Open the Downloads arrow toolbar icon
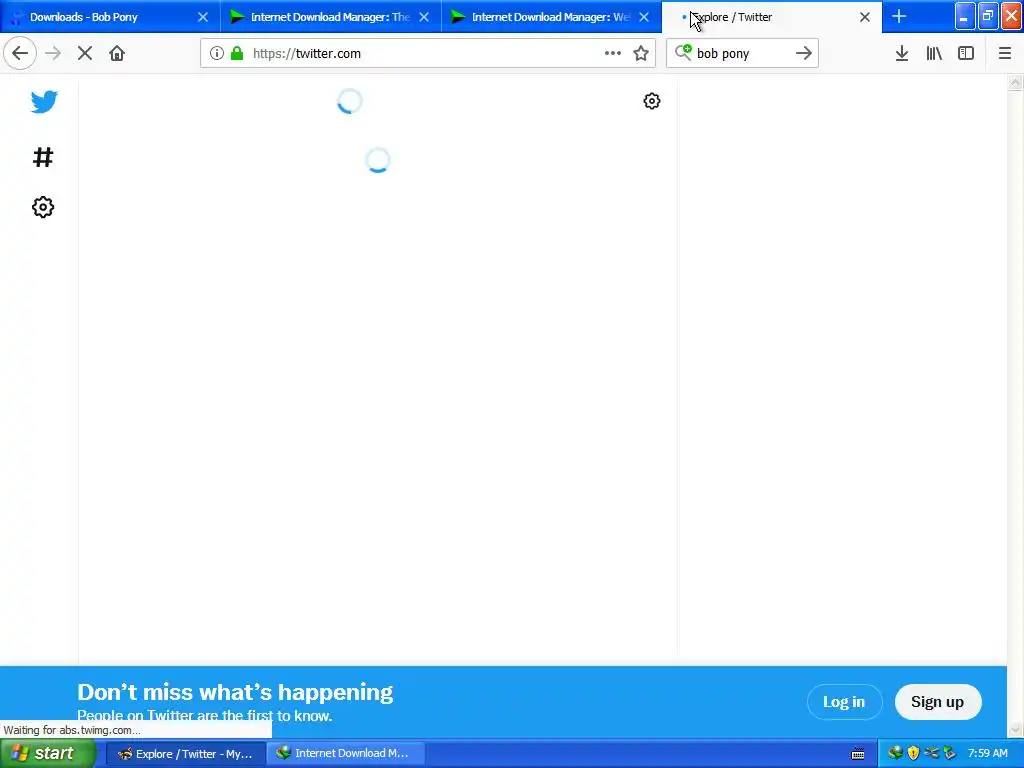This screenshot has width=1024, height=768. tap(902, 54)
